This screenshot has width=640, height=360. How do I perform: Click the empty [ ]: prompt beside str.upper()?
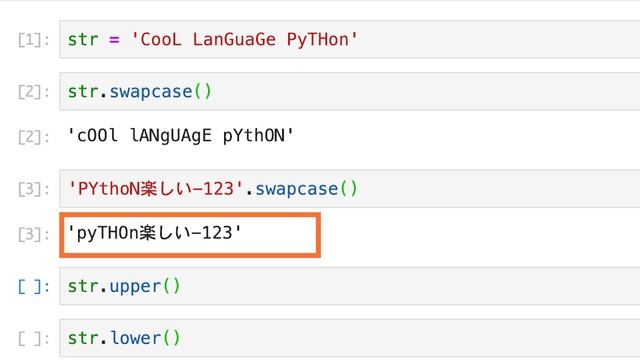pos(33,287)
